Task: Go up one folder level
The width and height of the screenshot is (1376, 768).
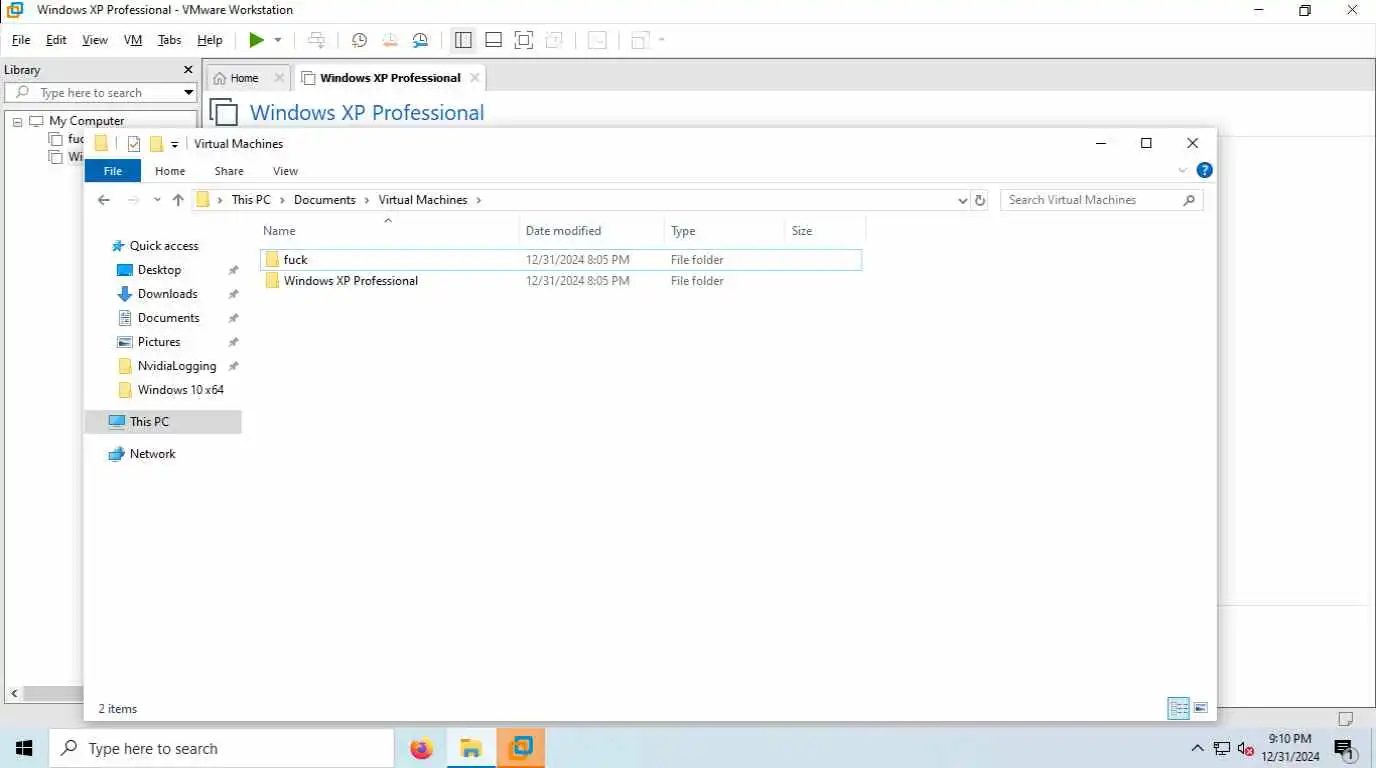Action: (178, 200)
